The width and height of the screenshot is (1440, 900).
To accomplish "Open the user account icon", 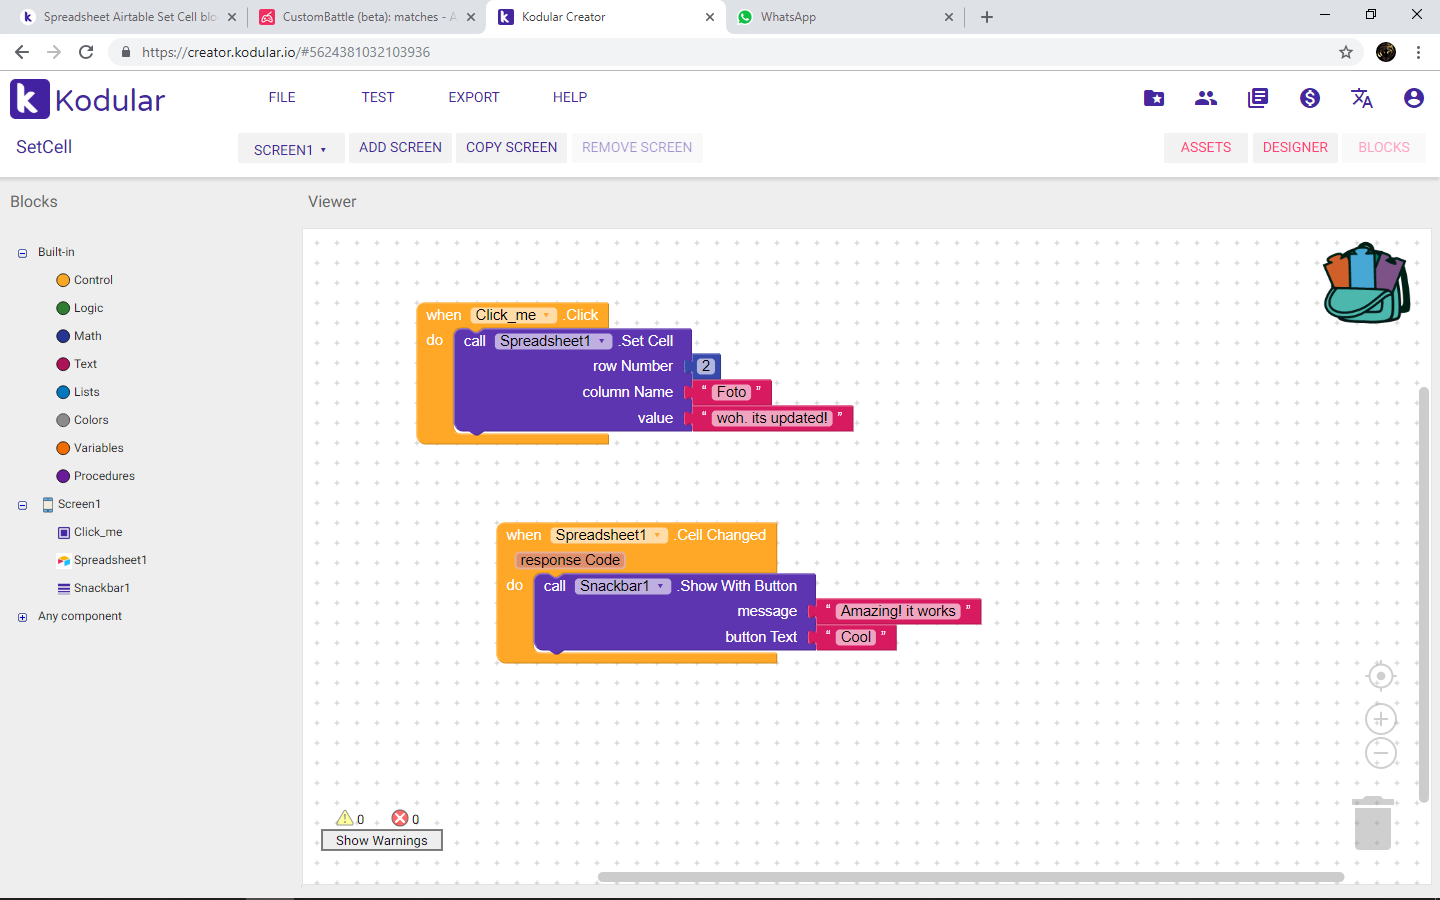I will [1414, 98].
